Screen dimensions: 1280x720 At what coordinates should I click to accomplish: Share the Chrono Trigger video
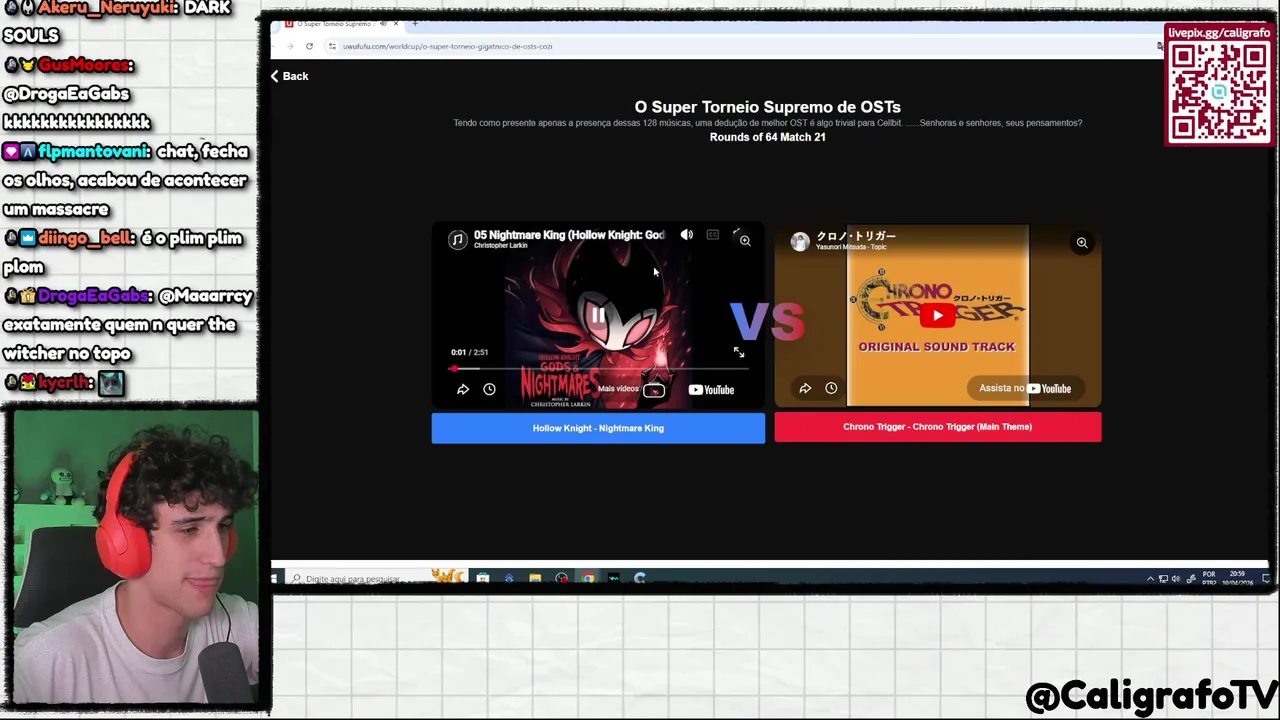pos(805,388)
